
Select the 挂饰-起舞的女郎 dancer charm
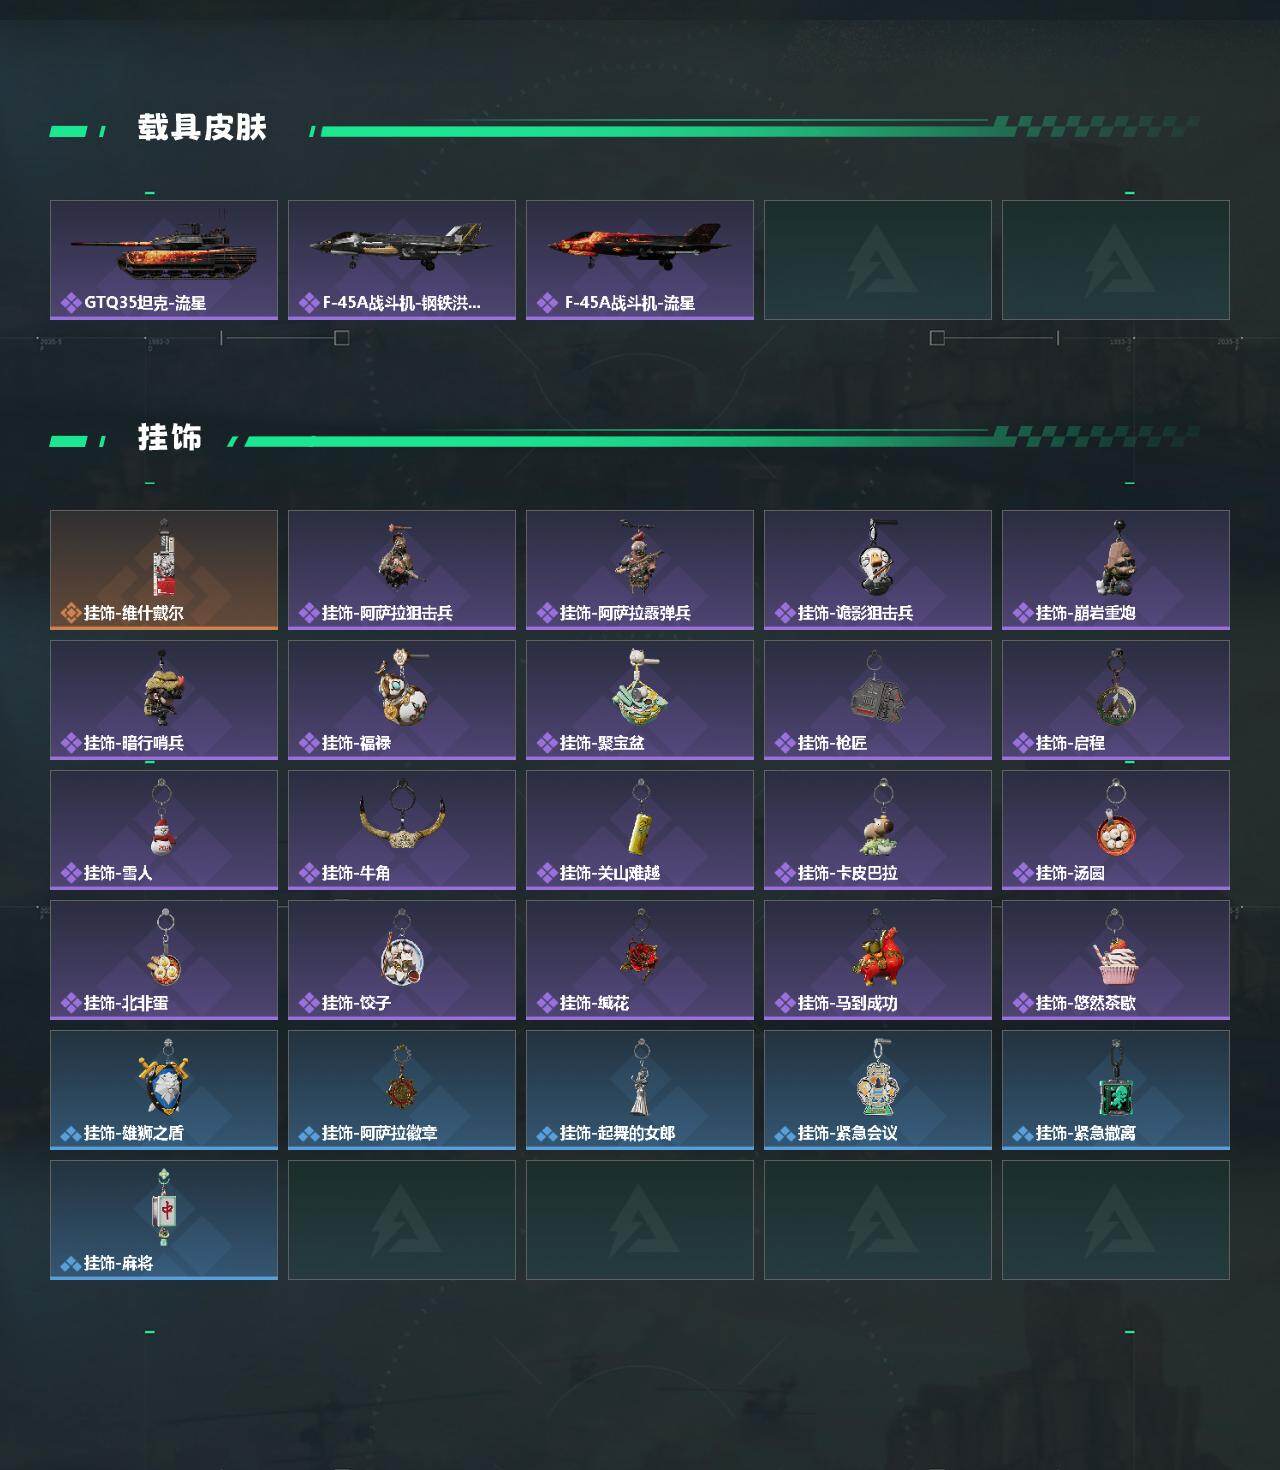tap(640, 1090)
